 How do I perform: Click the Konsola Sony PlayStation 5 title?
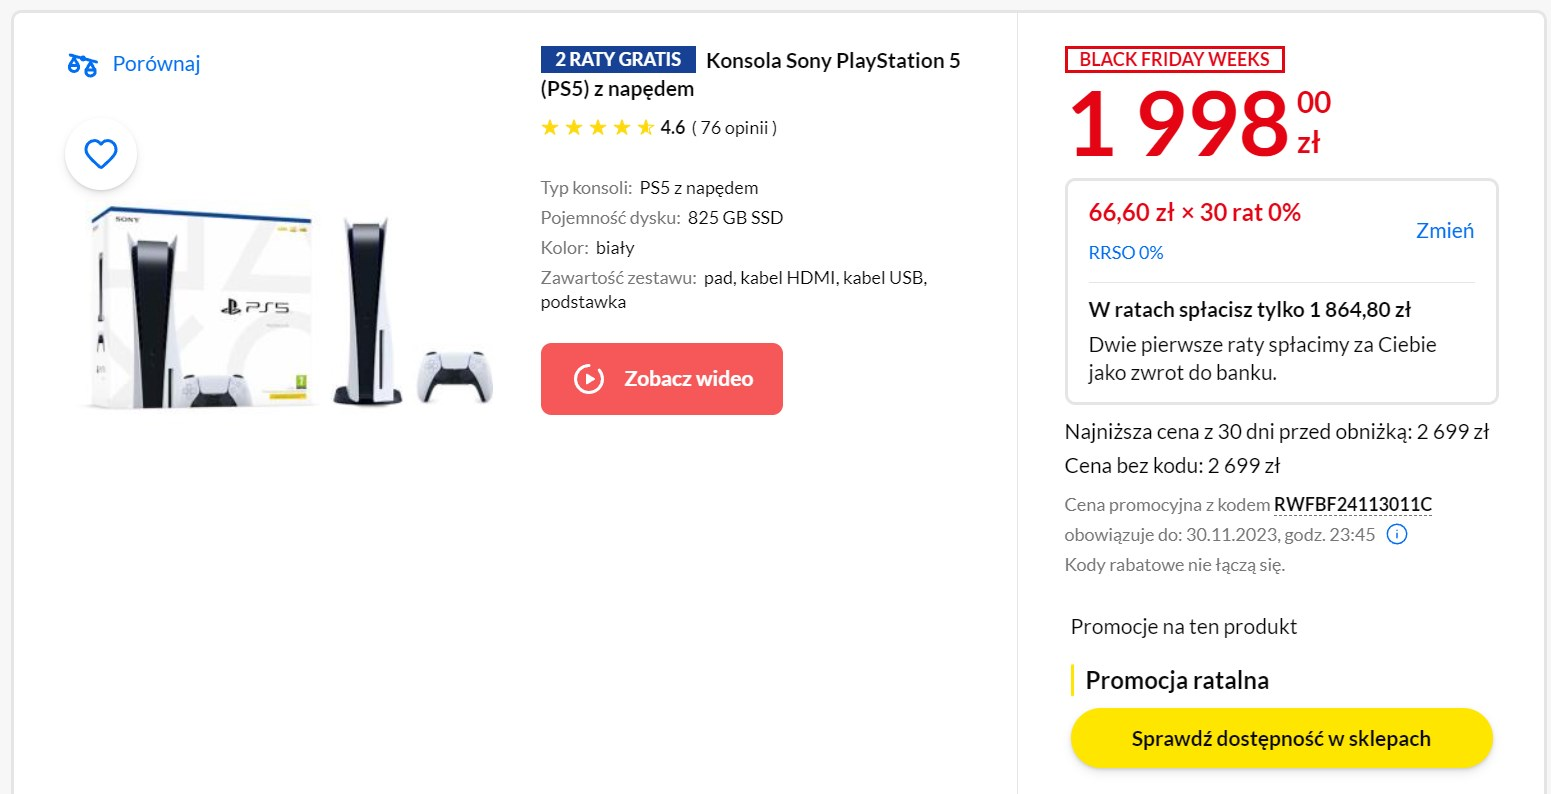[833, 60]
